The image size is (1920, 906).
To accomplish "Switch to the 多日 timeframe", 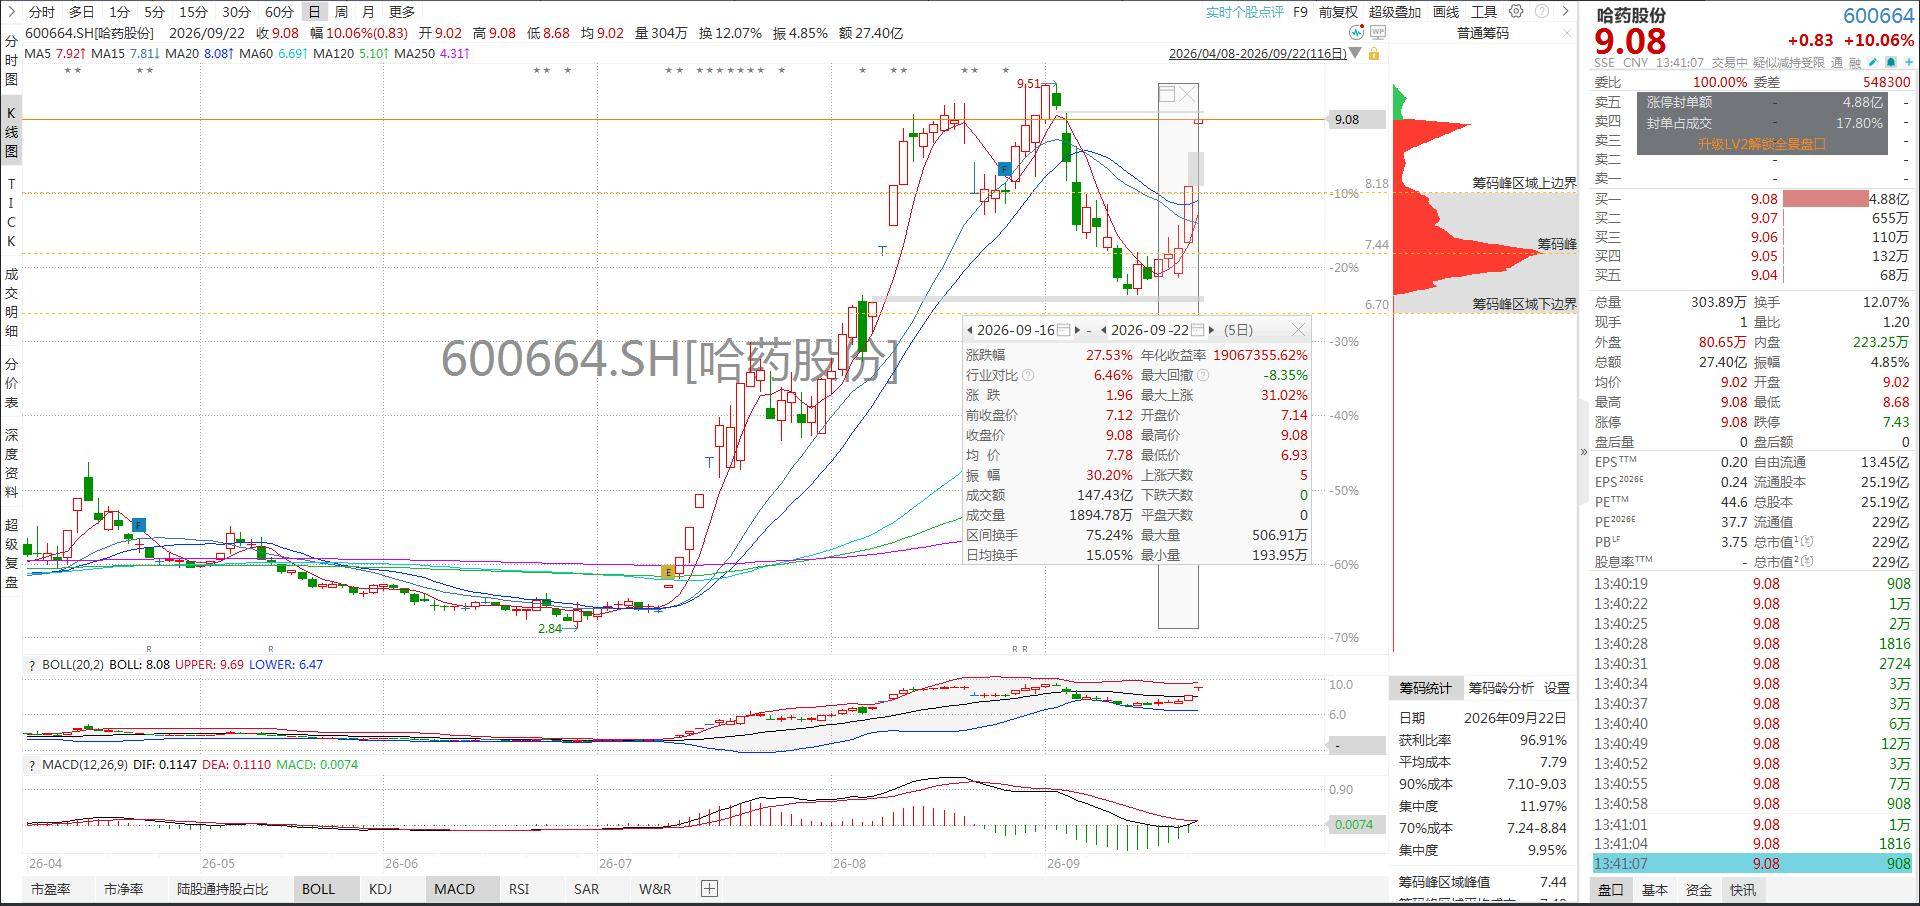I will tap(81, 12).
